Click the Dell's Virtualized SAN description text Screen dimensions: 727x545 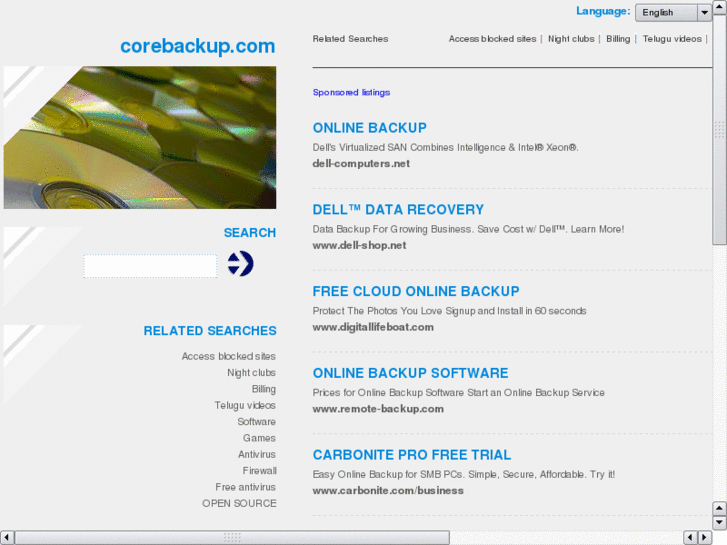click(446, 147)
